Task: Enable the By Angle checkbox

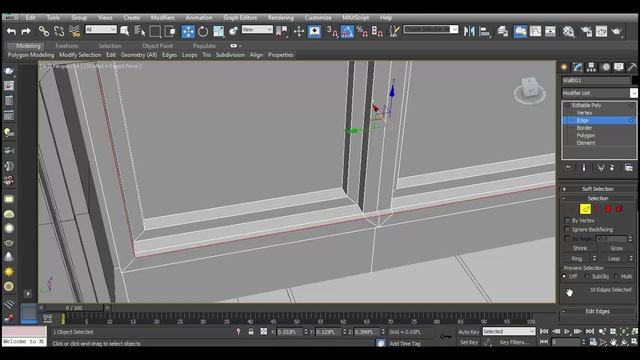Action: (x=567, y=238)
